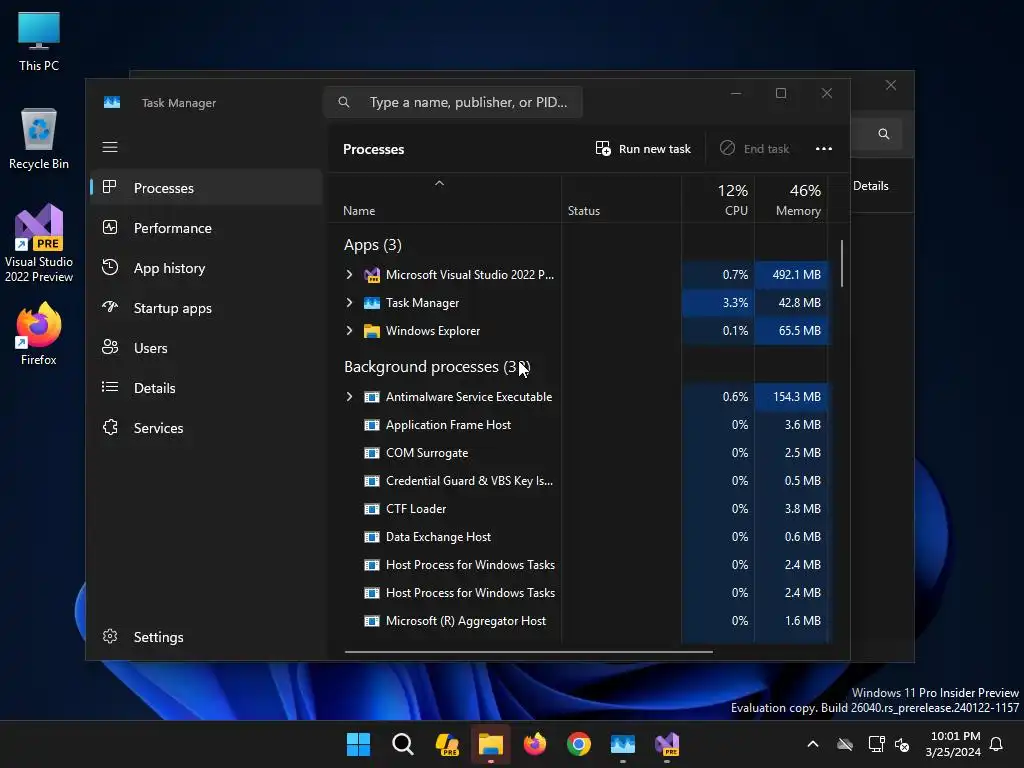Screen dimensions: 1024x768
Task: Open the App history clock icon
Action: tap(110, 267)
